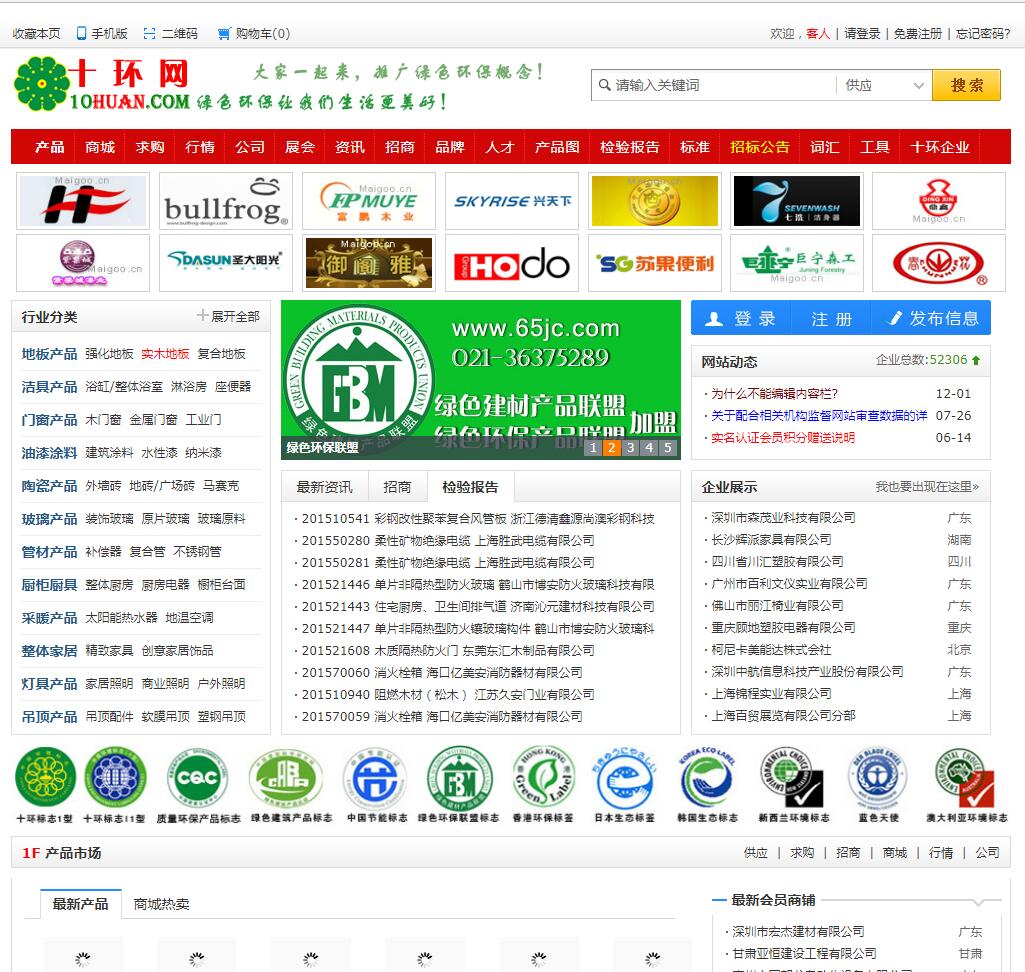Open 招标公告 in the navigation bar
1025x972 pixels.
coord(760,147)
